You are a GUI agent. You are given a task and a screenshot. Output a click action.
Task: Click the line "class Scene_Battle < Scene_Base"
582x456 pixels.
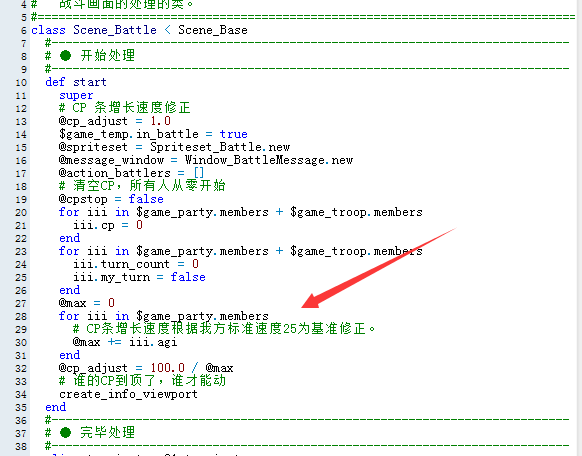pyautogui.click(x=139, y=30)
